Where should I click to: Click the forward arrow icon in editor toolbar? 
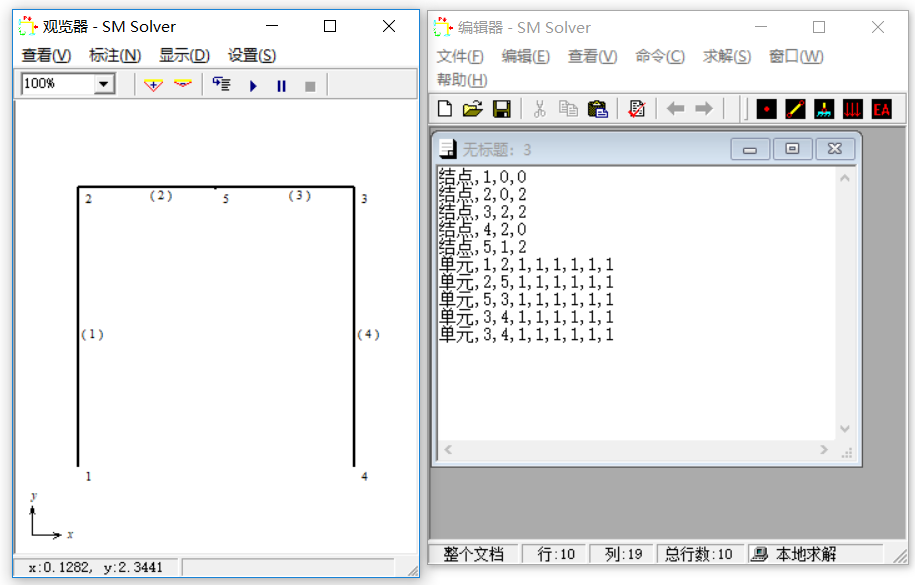(704, 109)
